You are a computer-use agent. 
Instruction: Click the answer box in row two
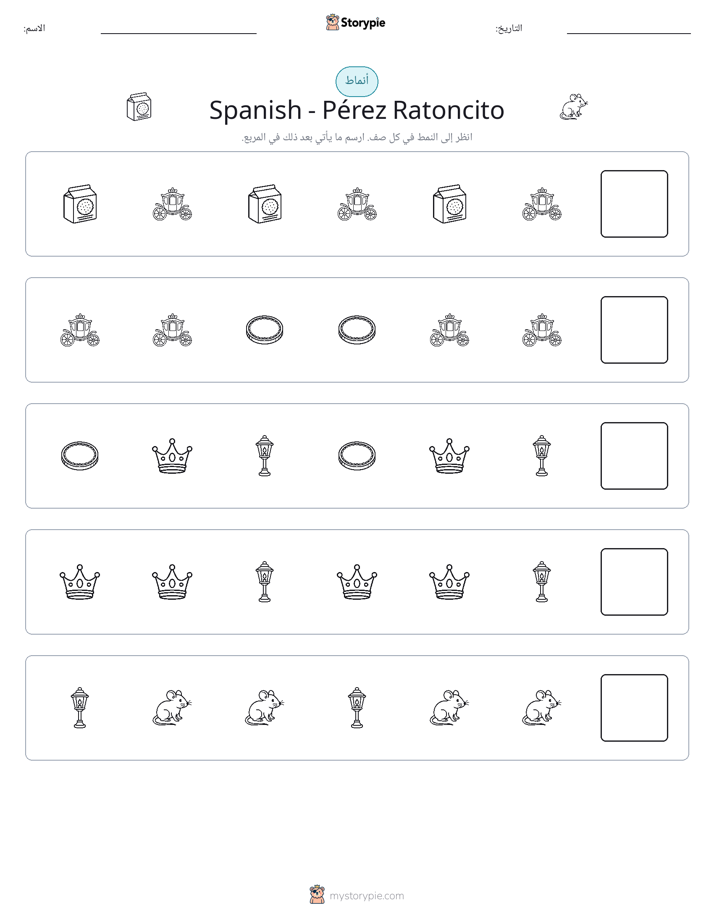point(634,330)
